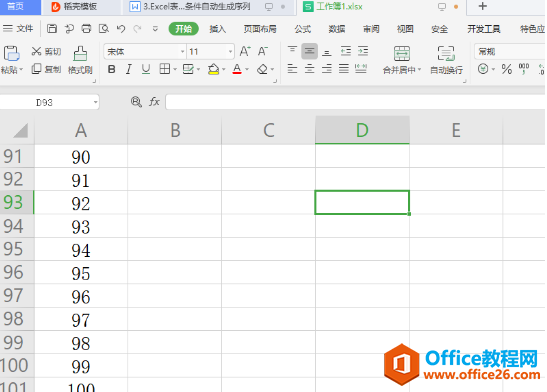The width and height of the screenshot is (547, 392).
Task: Toggle Underline formatting
Action: click(x=146, y=69)
